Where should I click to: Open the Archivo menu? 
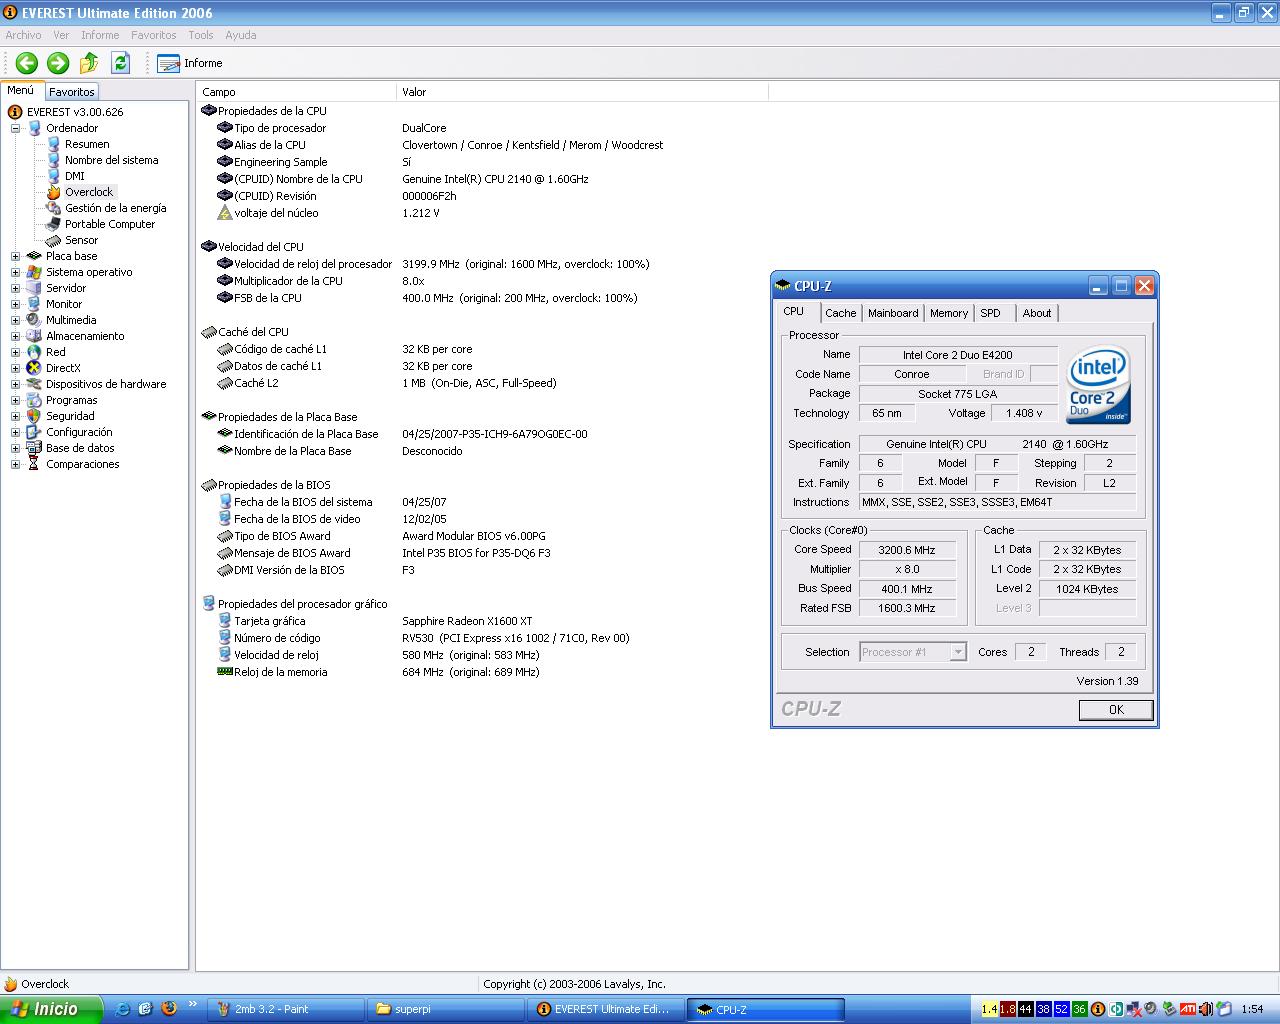(23, 35)
